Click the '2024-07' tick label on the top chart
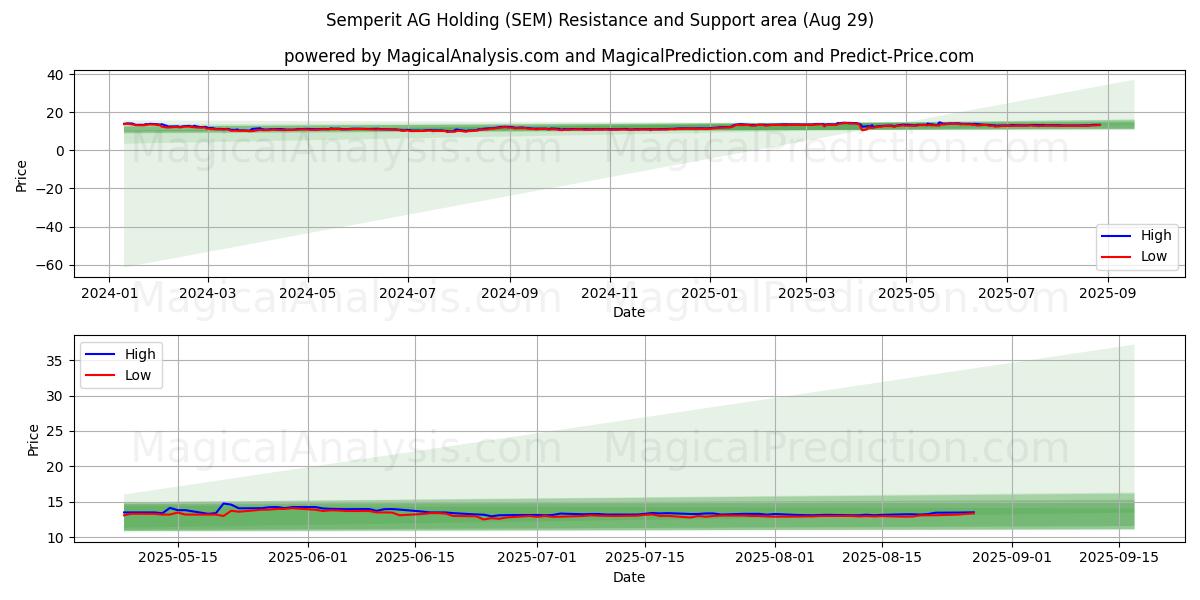 click(407, 294)
